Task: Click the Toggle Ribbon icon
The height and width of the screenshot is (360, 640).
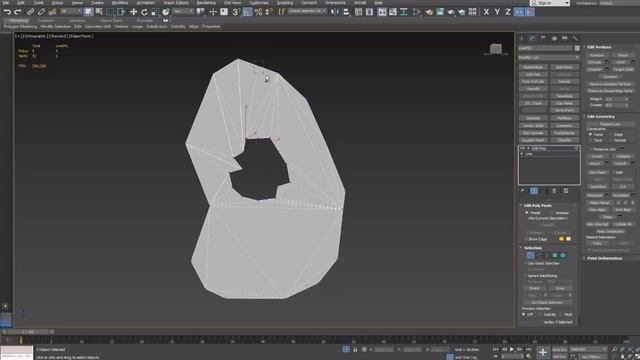Action: click(x=382, y=12)
